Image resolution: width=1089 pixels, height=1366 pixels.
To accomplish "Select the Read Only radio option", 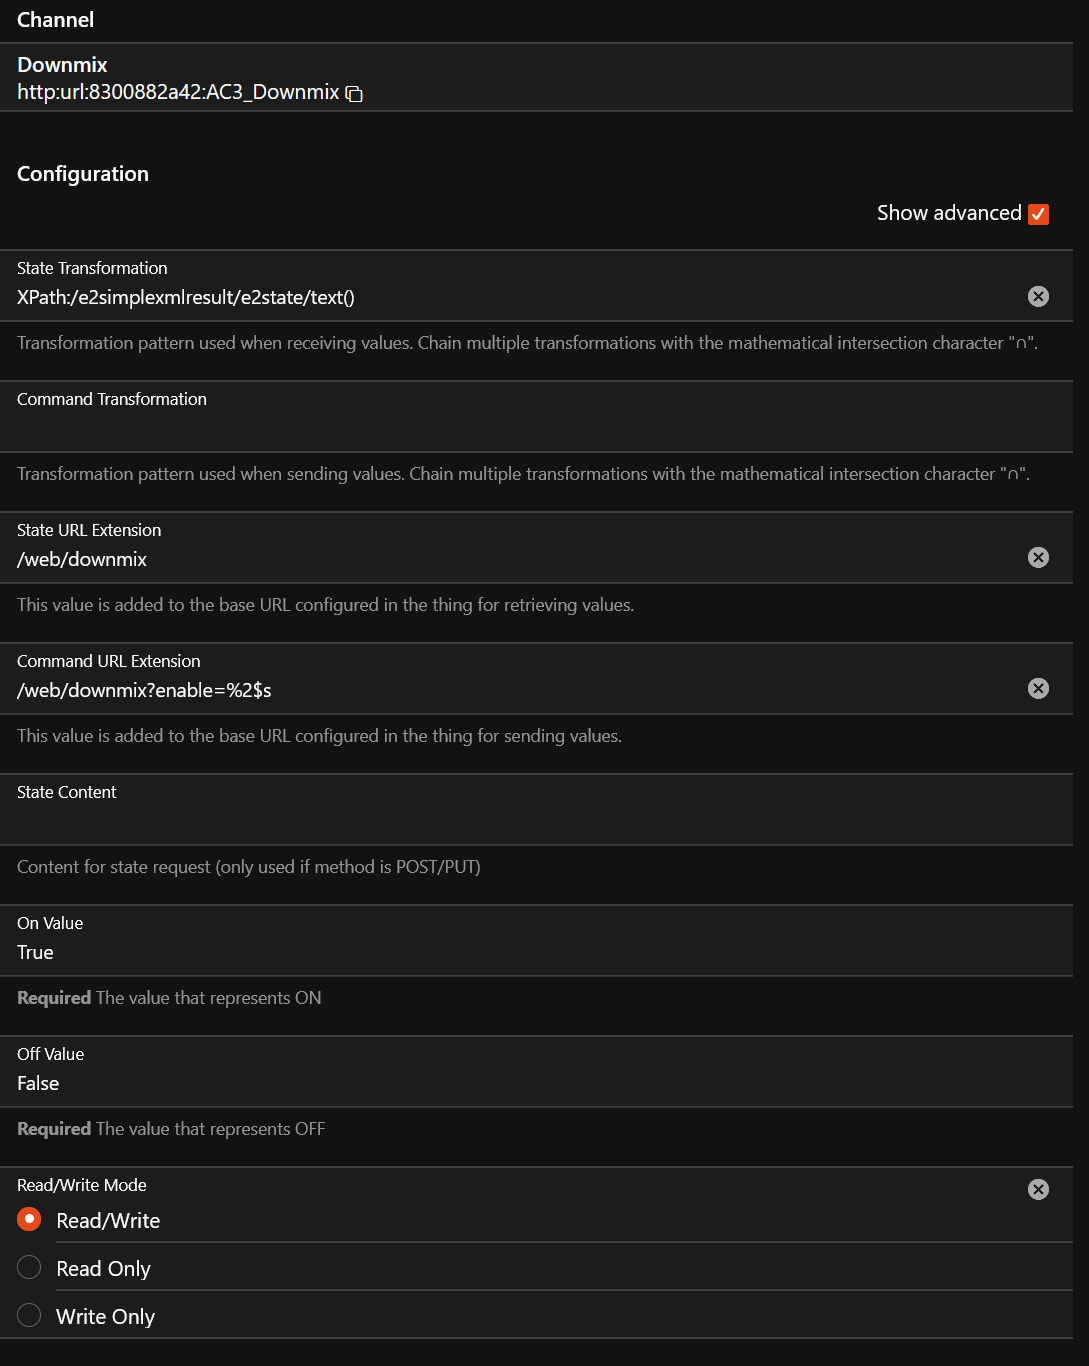I will pos(30,1267).
